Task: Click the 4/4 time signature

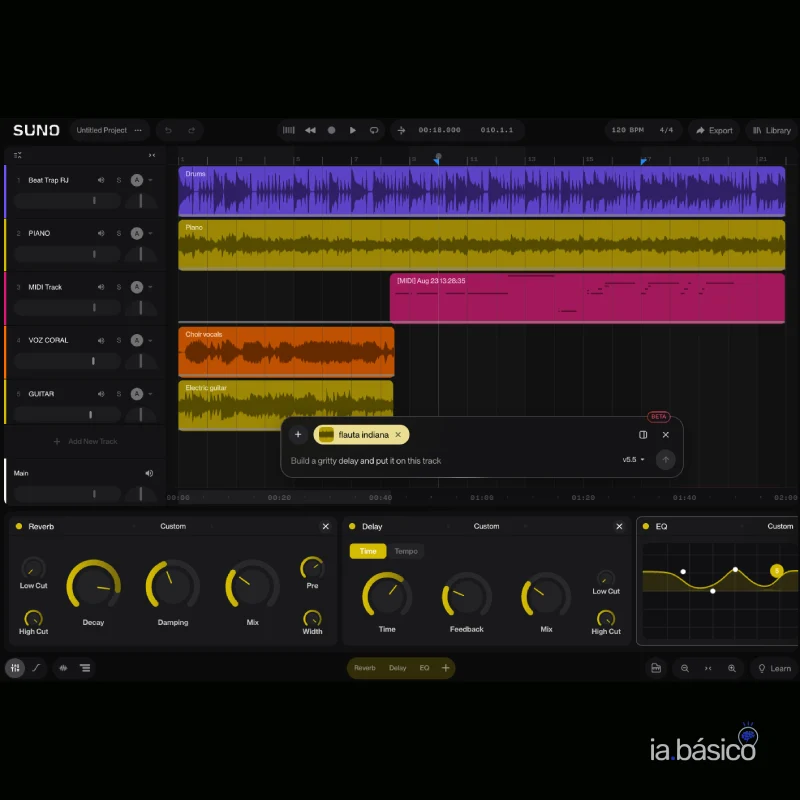Action: (666, 130)
